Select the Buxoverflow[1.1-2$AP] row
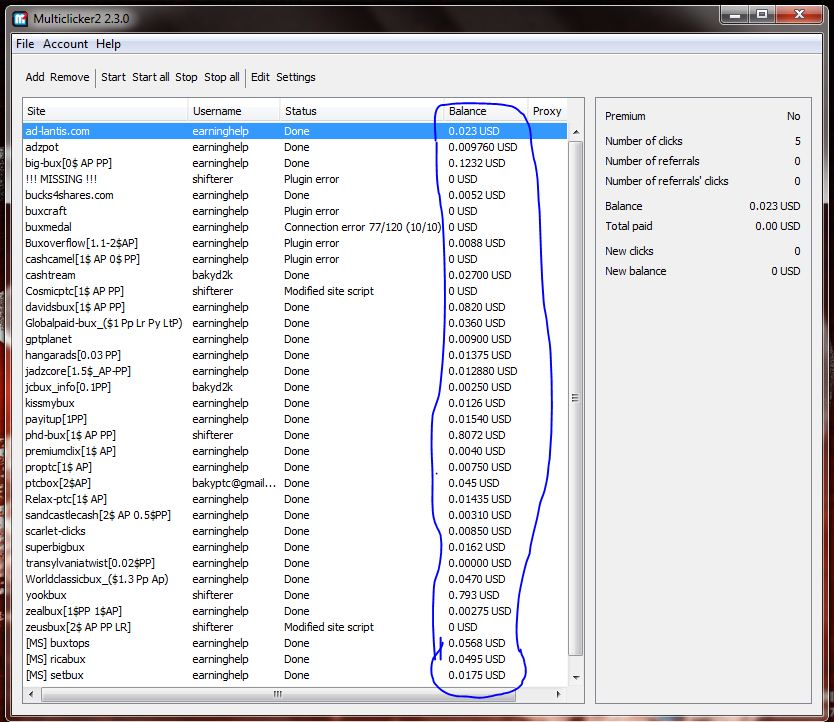The image size is (834, 722). pos(295,243)
